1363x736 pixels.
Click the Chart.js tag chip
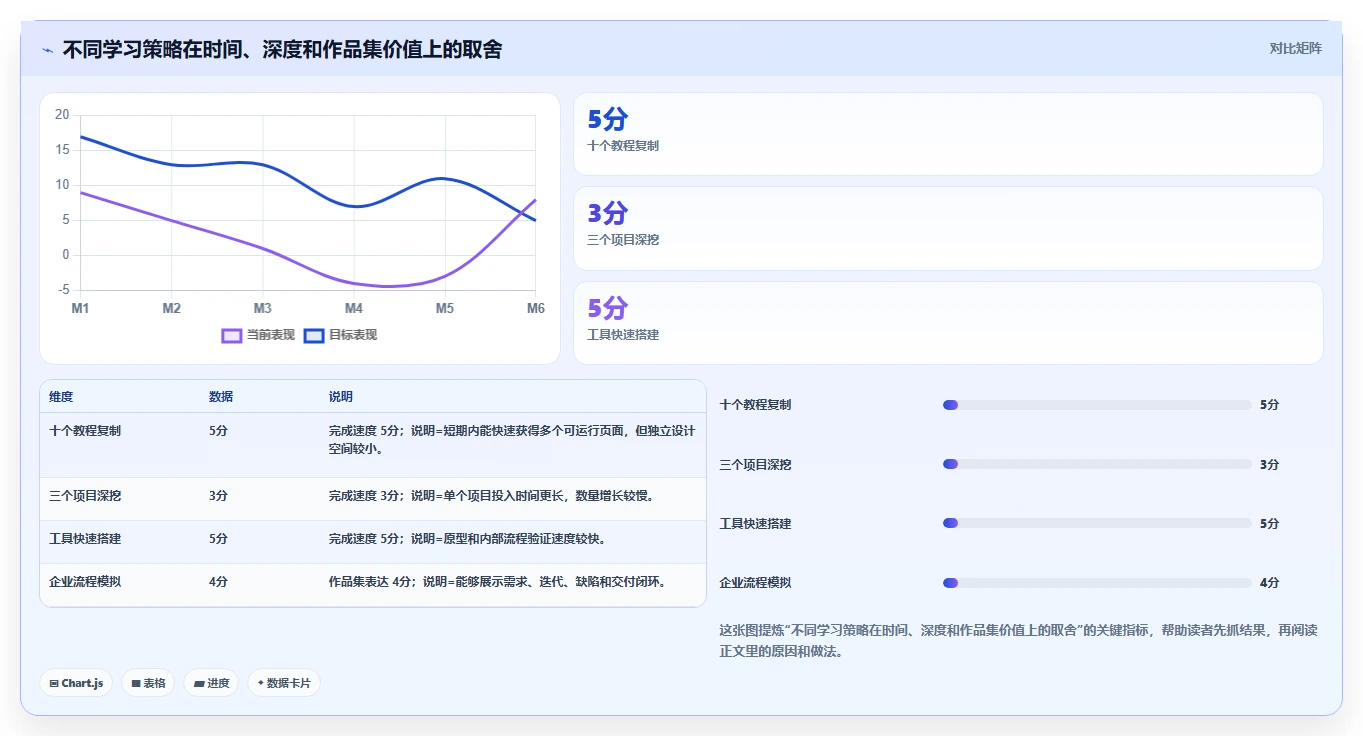(x=76, y=683)
